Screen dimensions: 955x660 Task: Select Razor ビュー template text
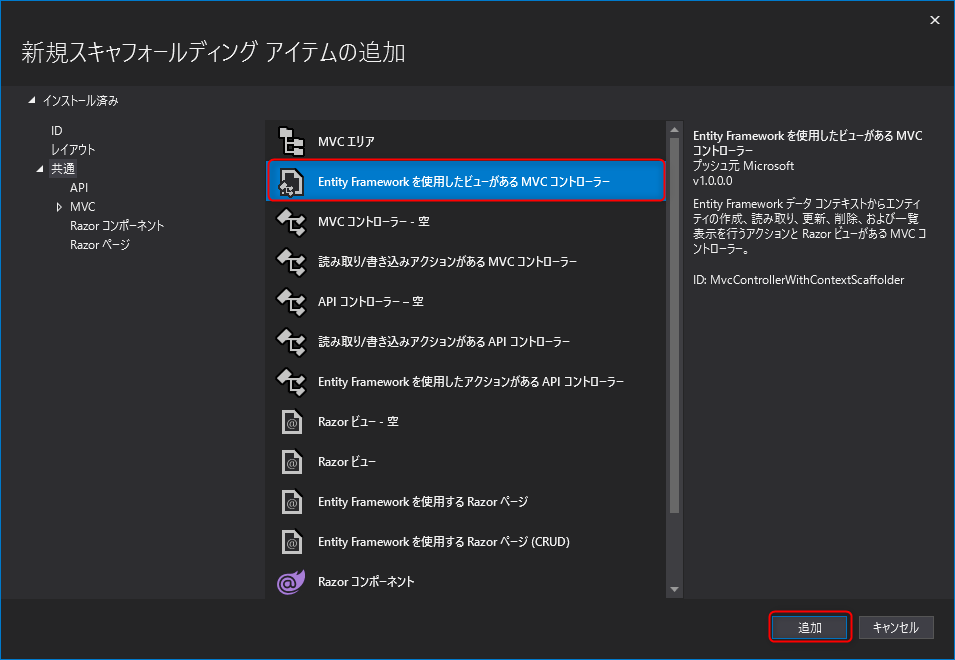[347, 462]
